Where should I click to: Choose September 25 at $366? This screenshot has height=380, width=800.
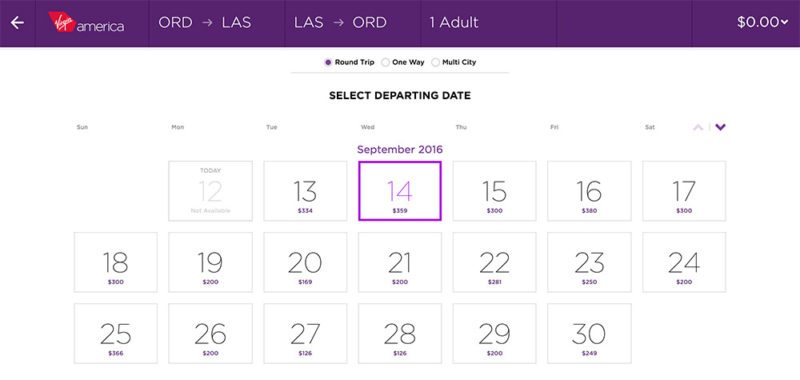pos(116,334)
